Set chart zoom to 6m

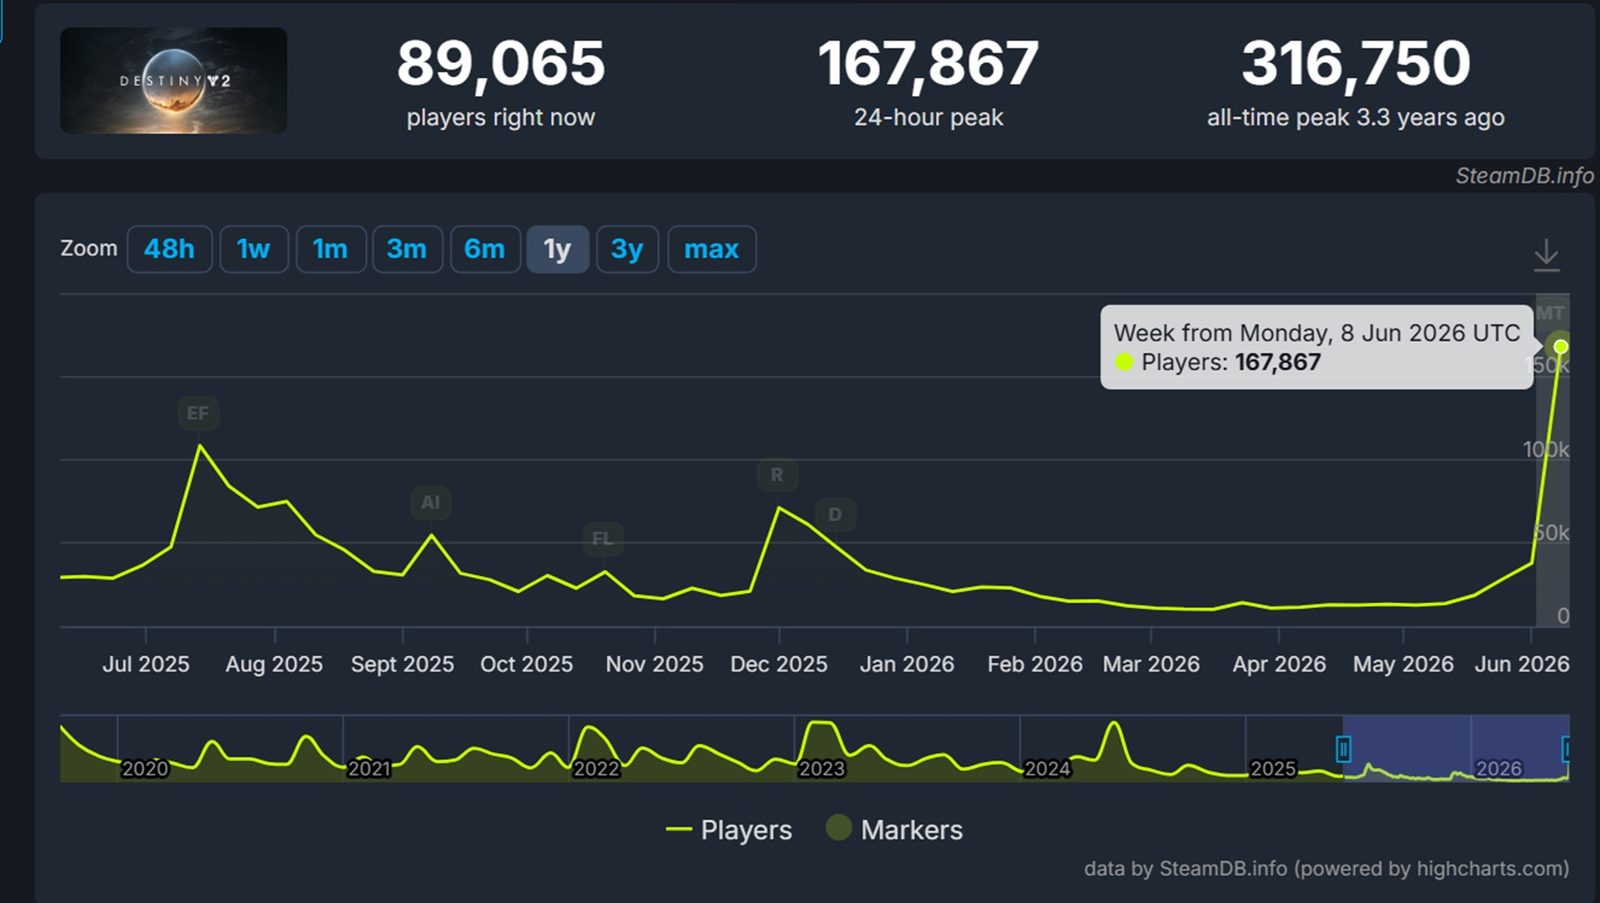tap(485, 249)
